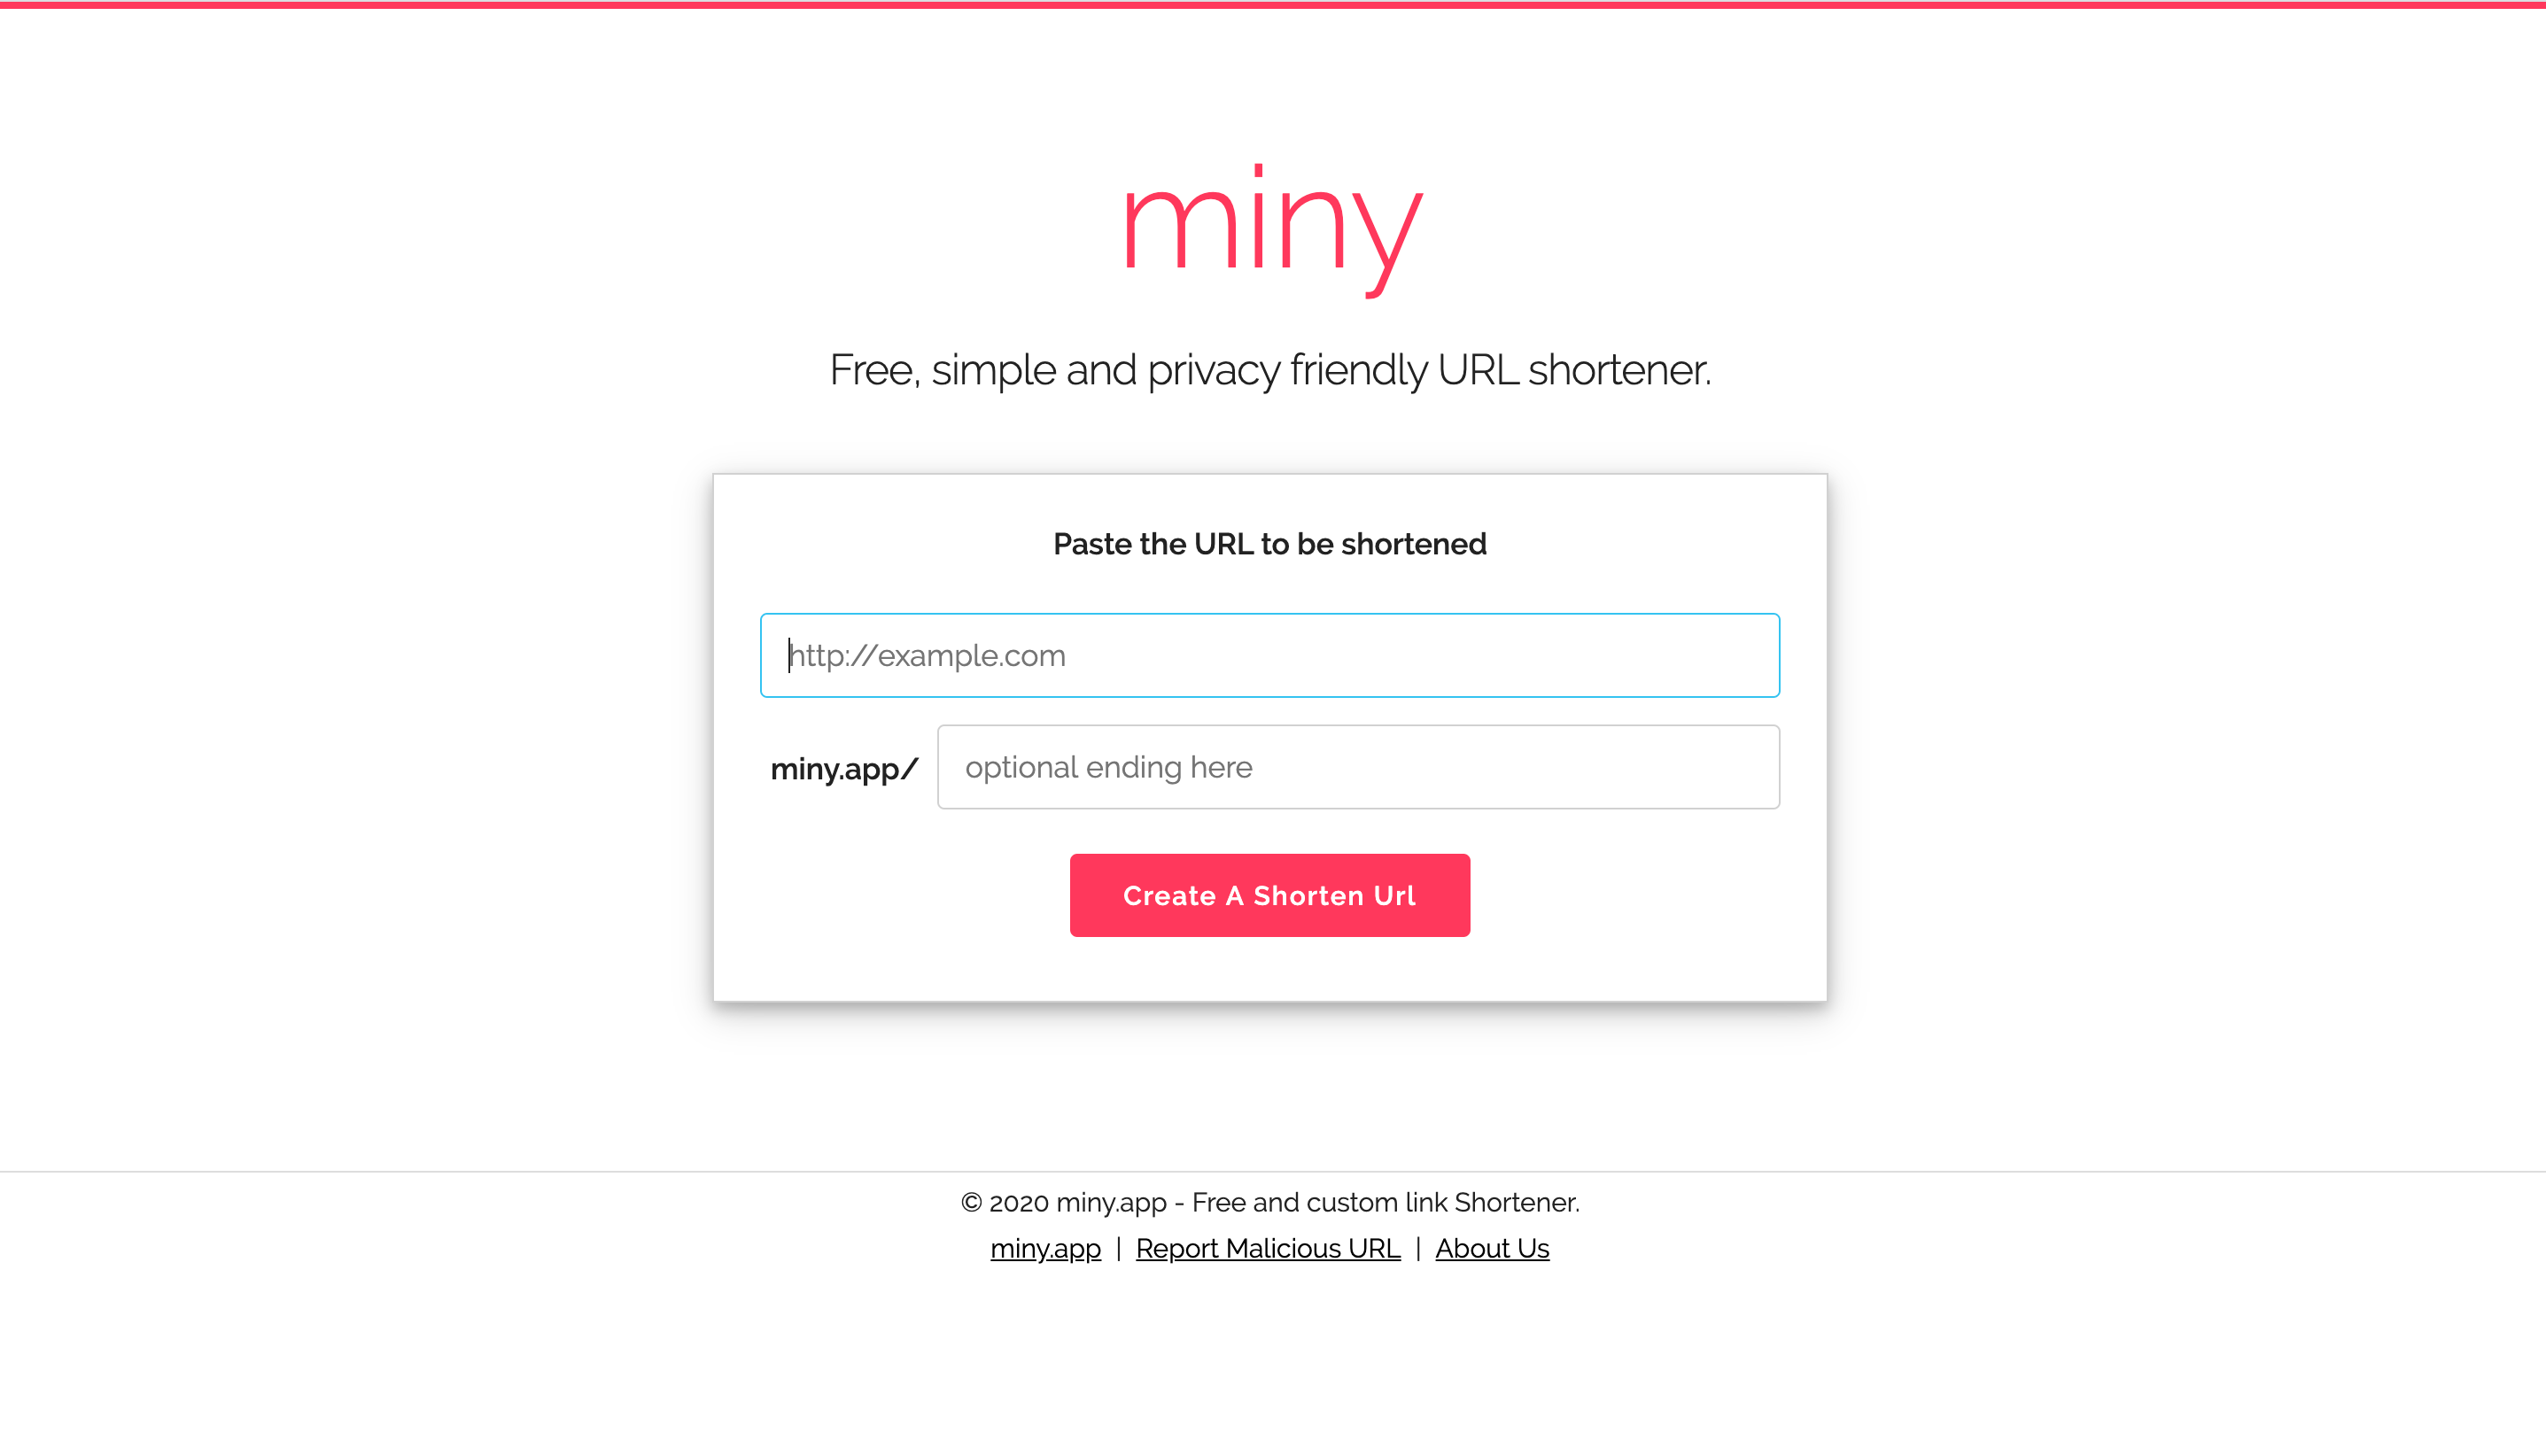The image size is (2546, 1456).
Task: Click the optional ending here field
Action: coord(1357,766)
